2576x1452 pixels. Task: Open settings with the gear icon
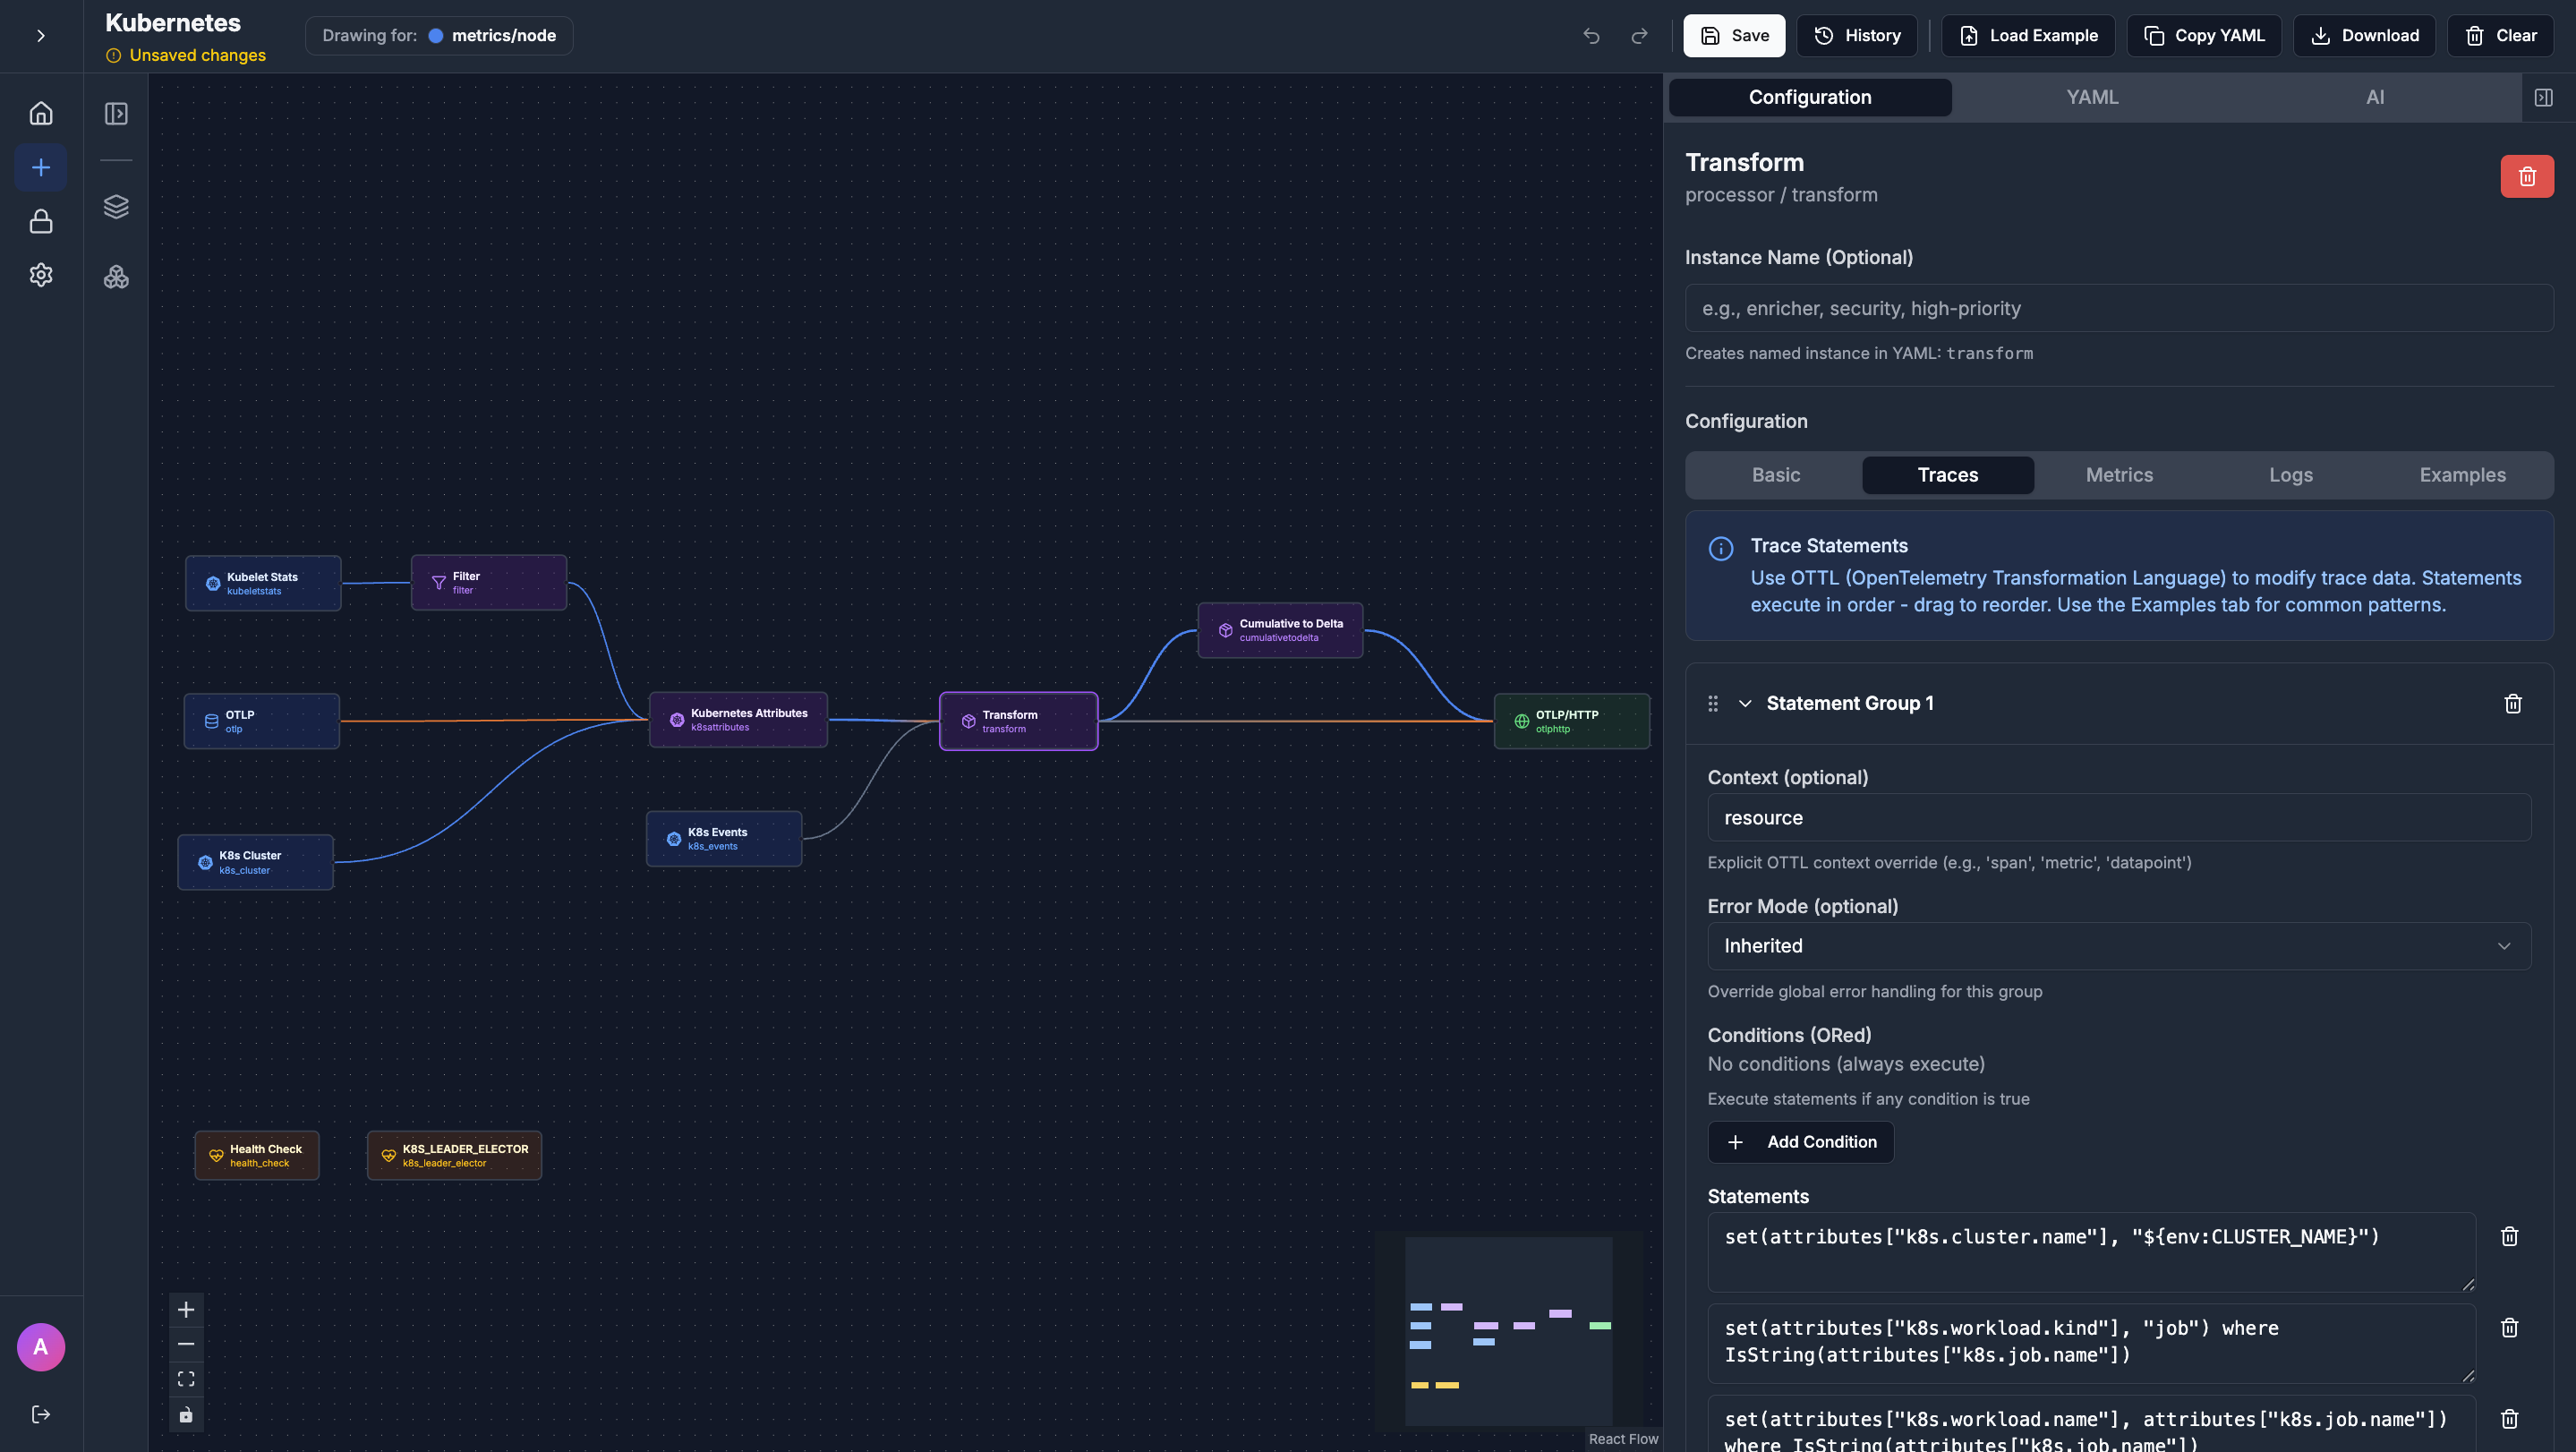point(41,275)
